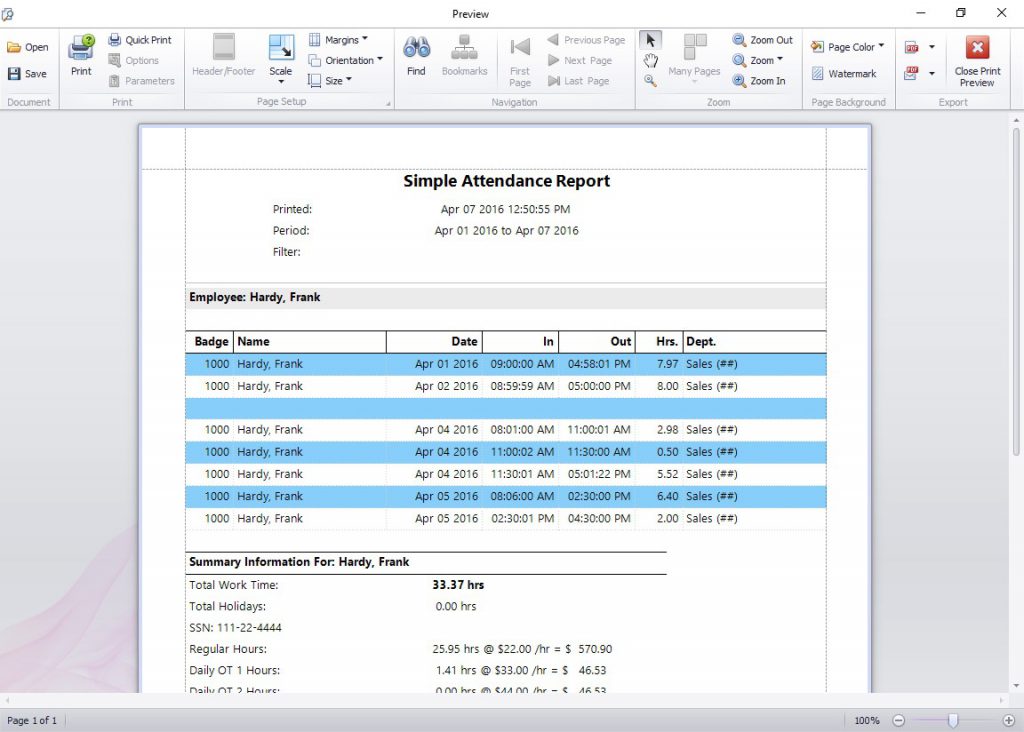
Task: Select the Quick Print icon
Action: [x=140, y=39]
